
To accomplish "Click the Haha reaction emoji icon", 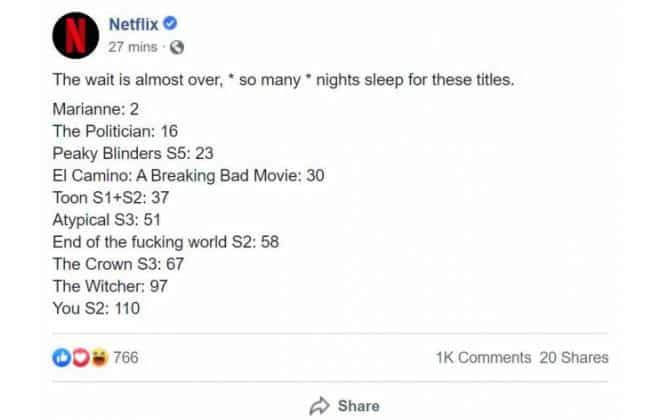I will (99, 358).
